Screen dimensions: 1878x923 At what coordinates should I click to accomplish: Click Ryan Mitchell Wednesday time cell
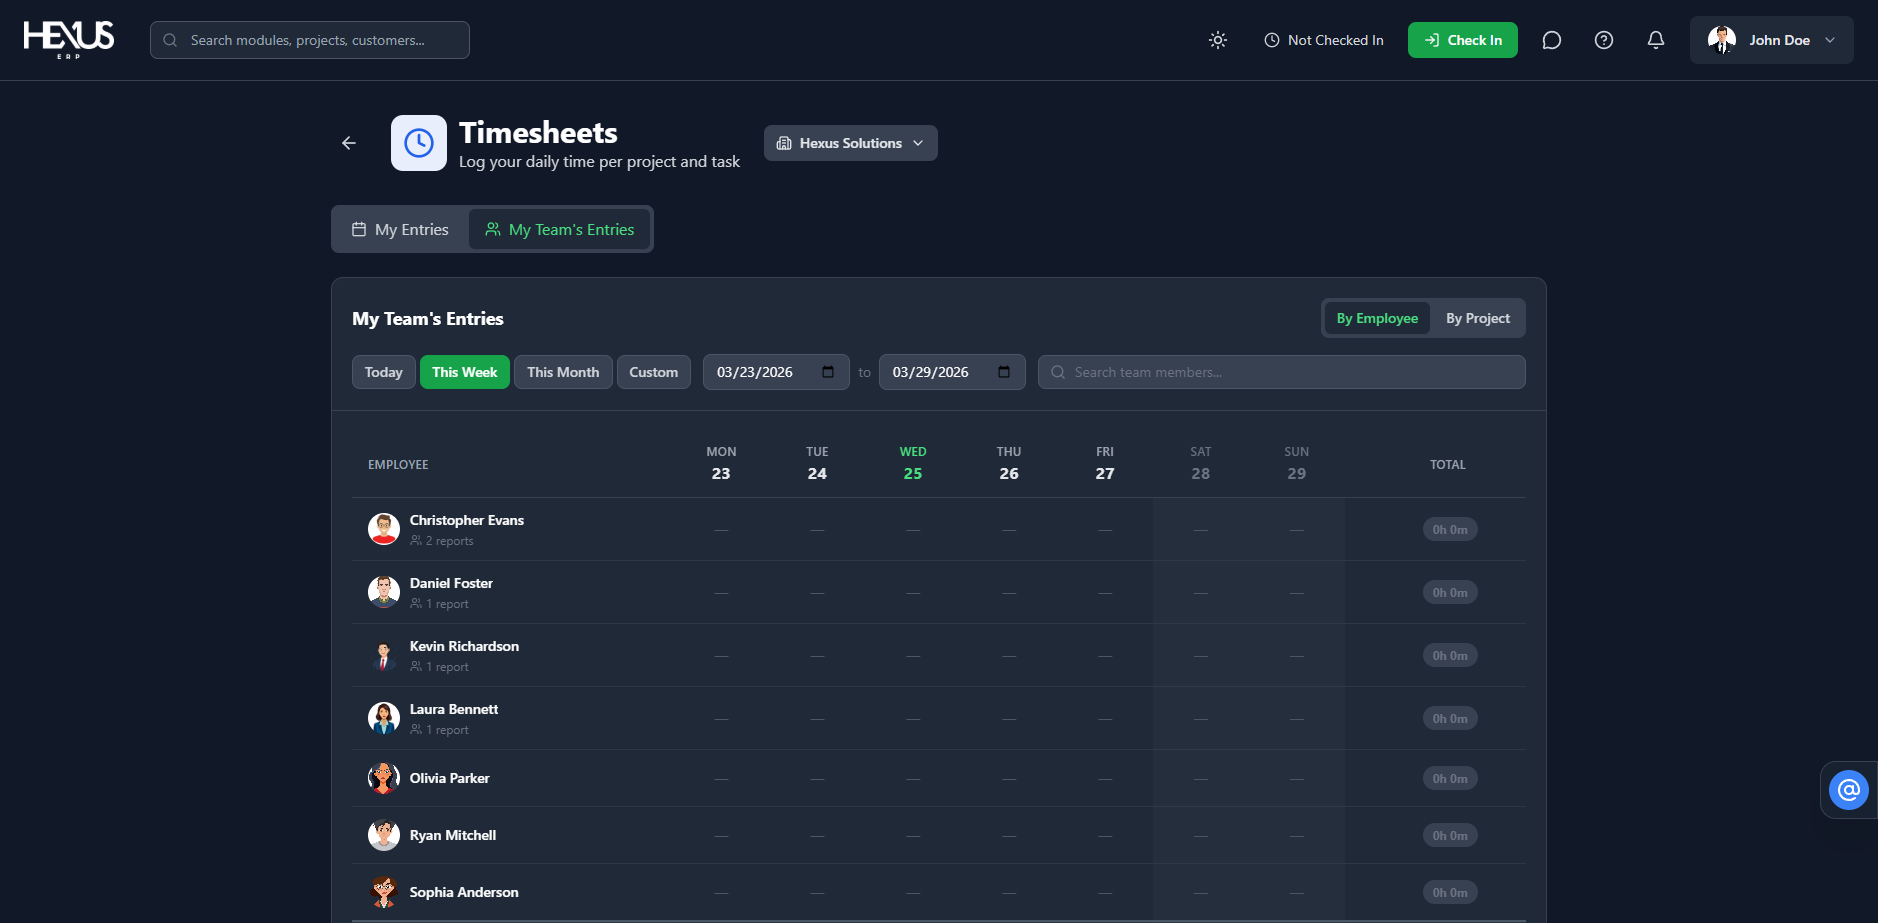tap(913, 835)
